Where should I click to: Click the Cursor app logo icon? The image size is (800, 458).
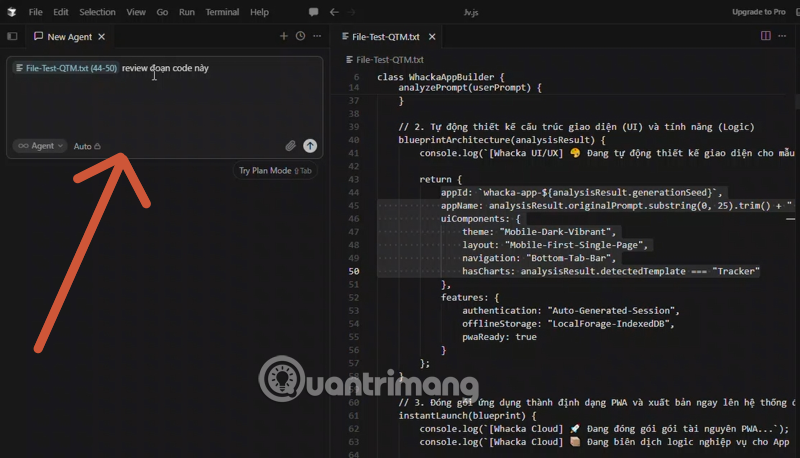click(x=11, y=12)
